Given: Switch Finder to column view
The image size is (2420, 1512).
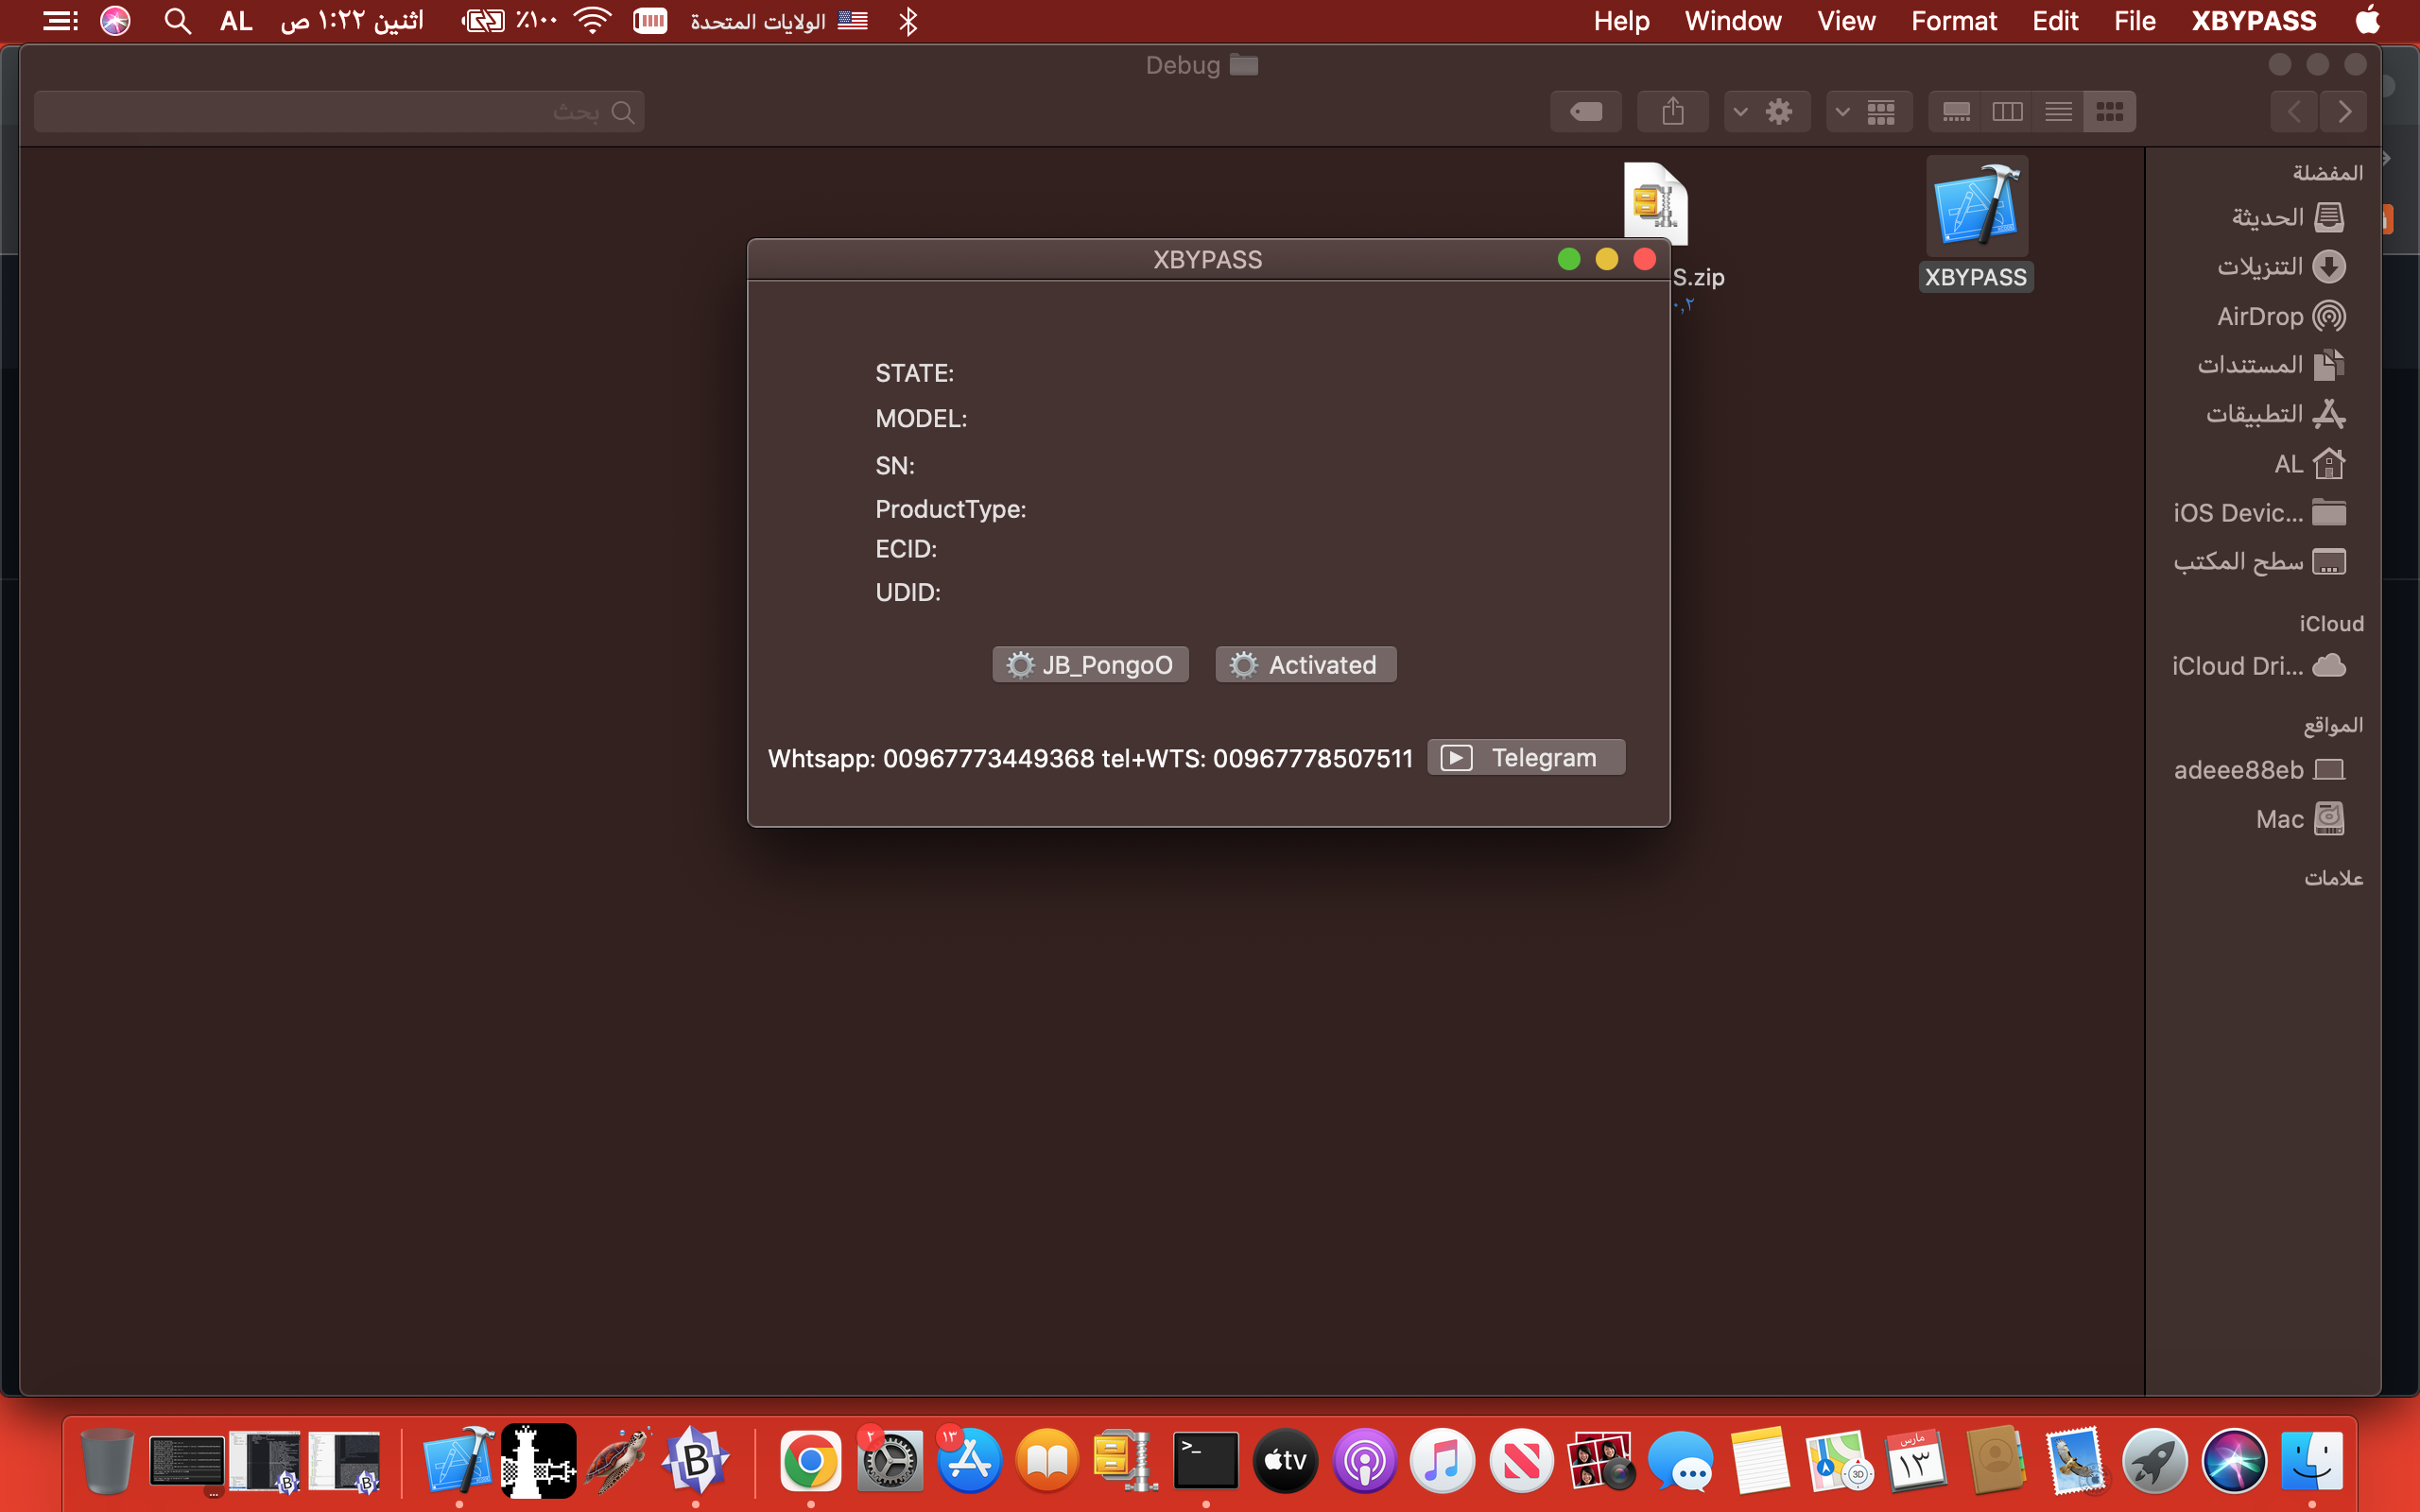Looking at the screenshot, I should coord(2007,111).
